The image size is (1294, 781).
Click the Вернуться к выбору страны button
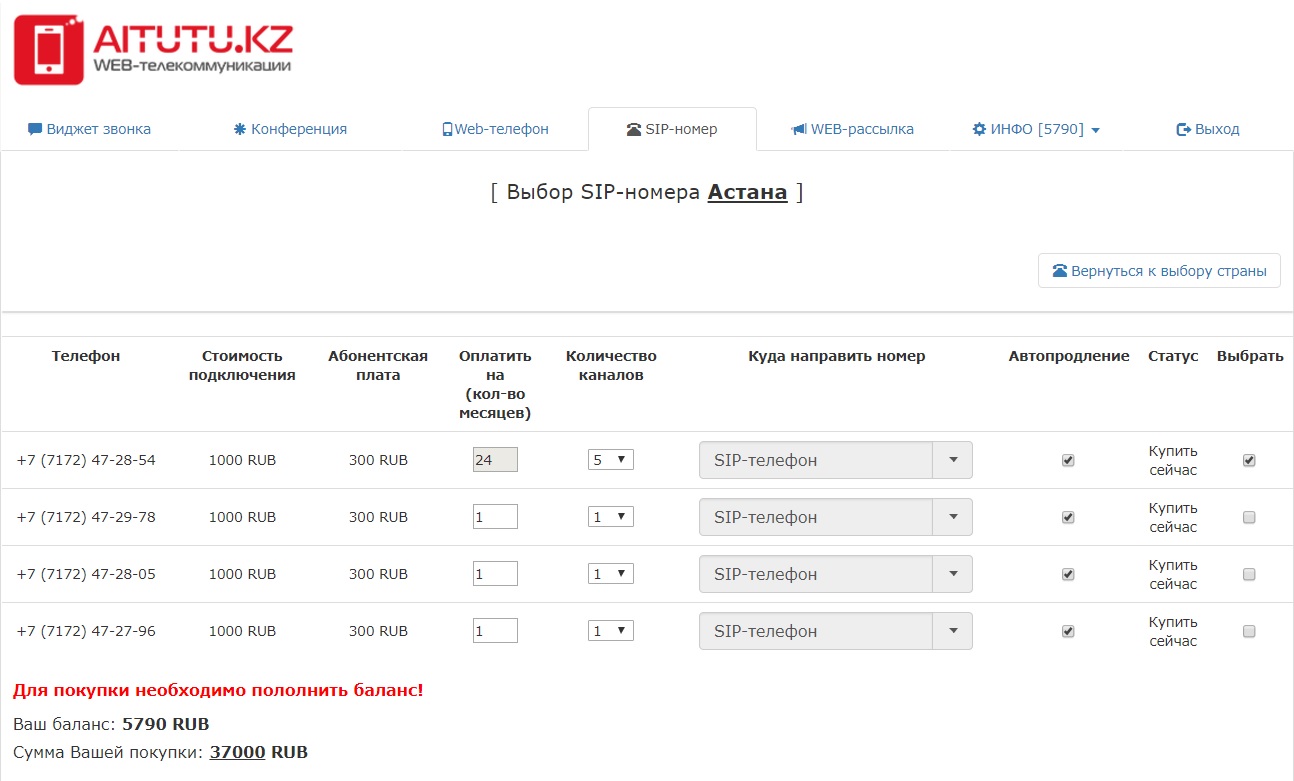point(1159,271)
